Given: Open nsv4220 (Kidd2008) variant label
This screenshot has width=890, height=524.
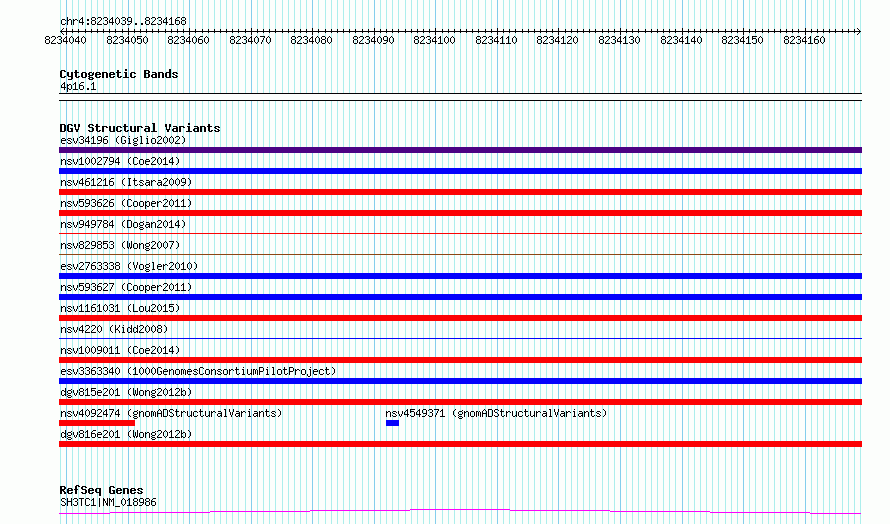Looking at the screenshot, I should tap(114, 329).
